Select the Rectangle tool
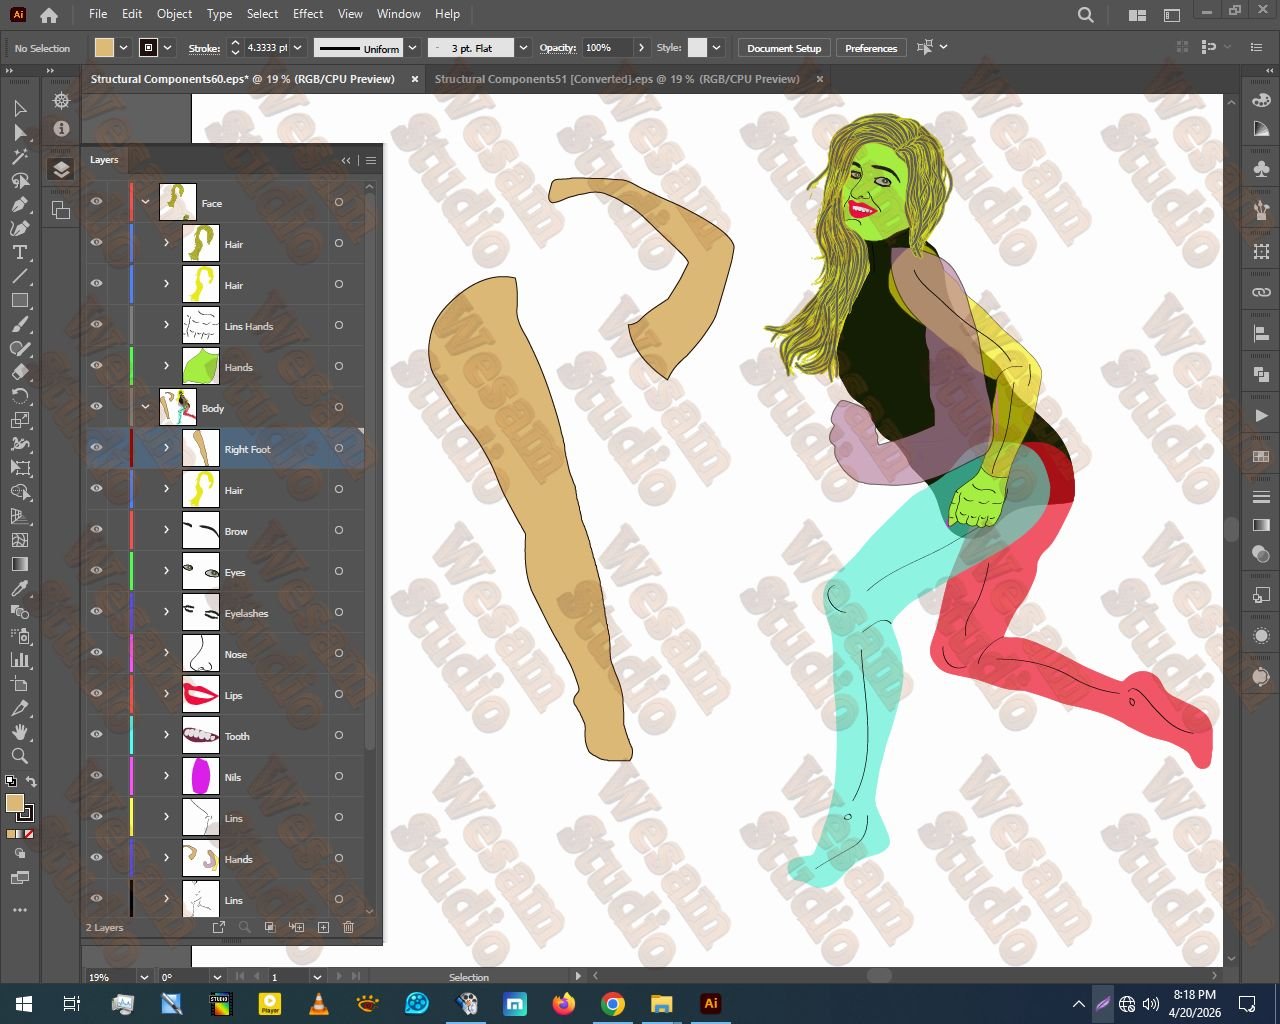This screenshot has width=1280, height=1024. tap(19, 300)
